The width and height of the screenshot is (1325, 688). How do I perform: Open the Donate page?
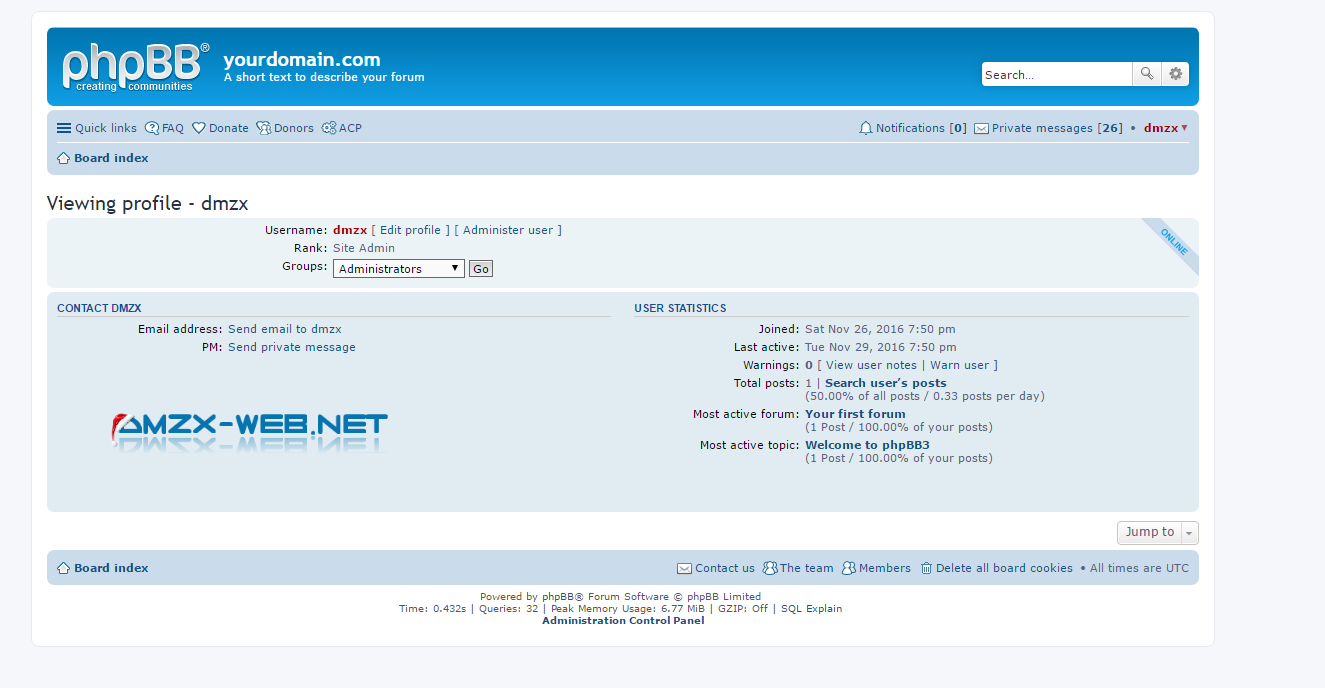pos(220,128)
